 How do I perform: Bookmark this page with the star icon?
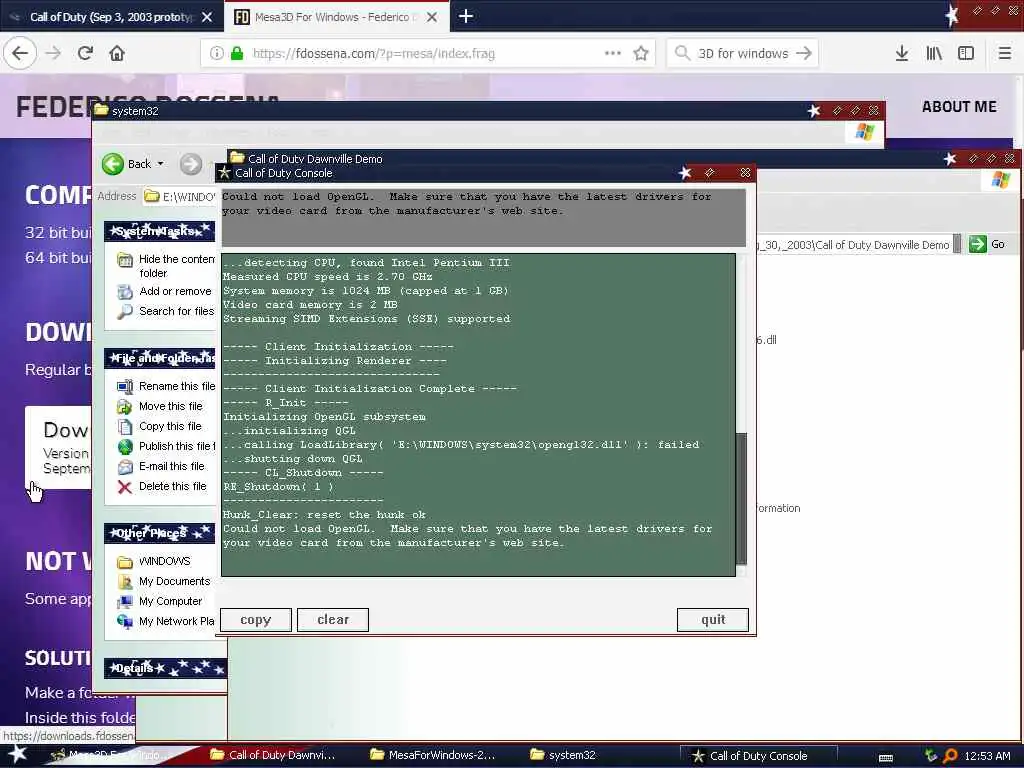641,53
